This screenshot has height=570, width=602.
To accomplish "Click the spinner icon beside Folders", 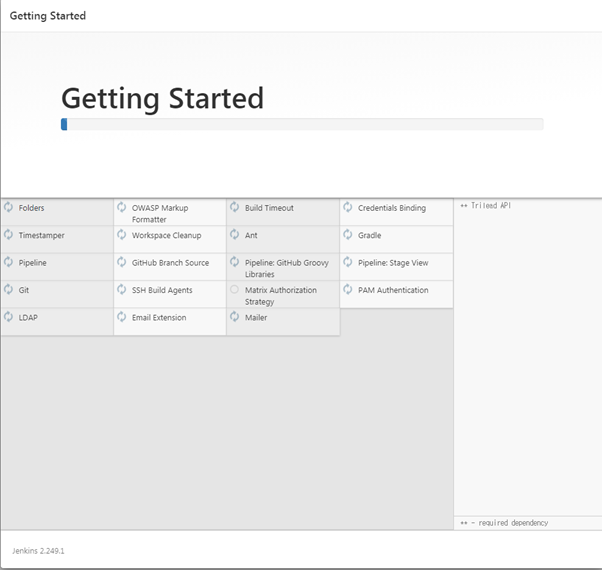I will pyautogui.click(x=8, y=207).
